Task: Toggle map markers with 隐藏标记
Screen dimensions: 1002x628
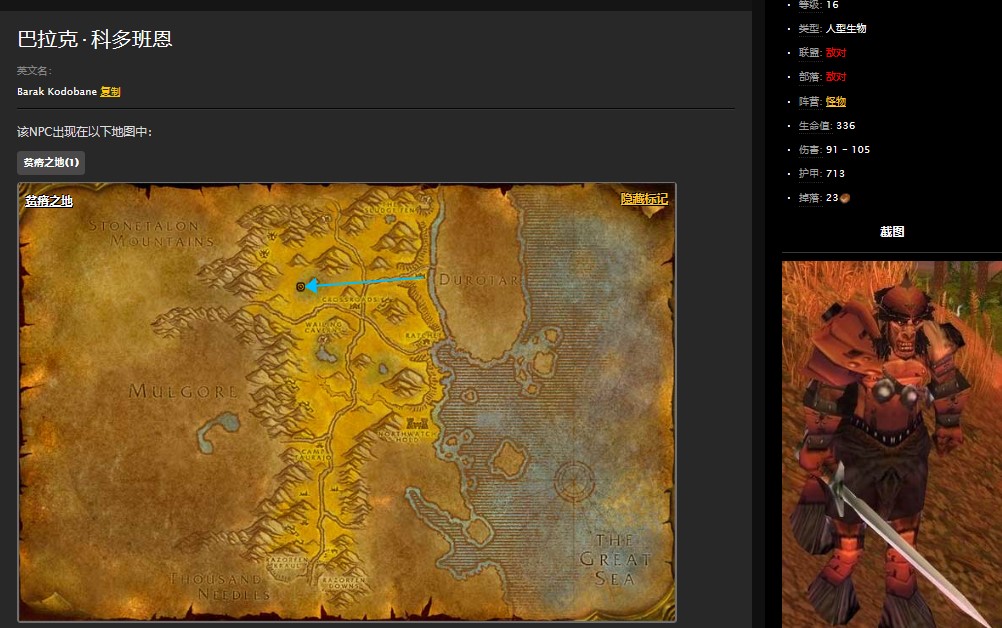Action: (x=643, y=200)
